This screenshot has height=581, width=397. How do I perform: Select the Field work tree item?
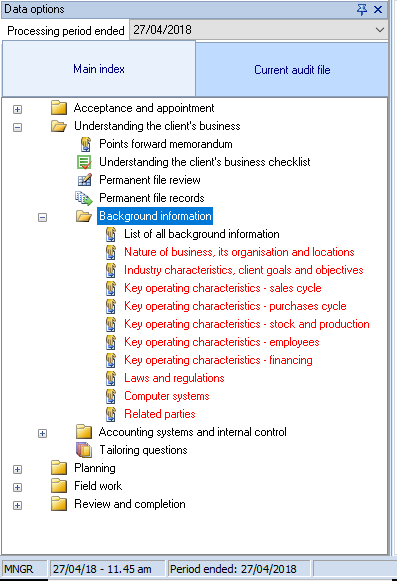point(98,486)
